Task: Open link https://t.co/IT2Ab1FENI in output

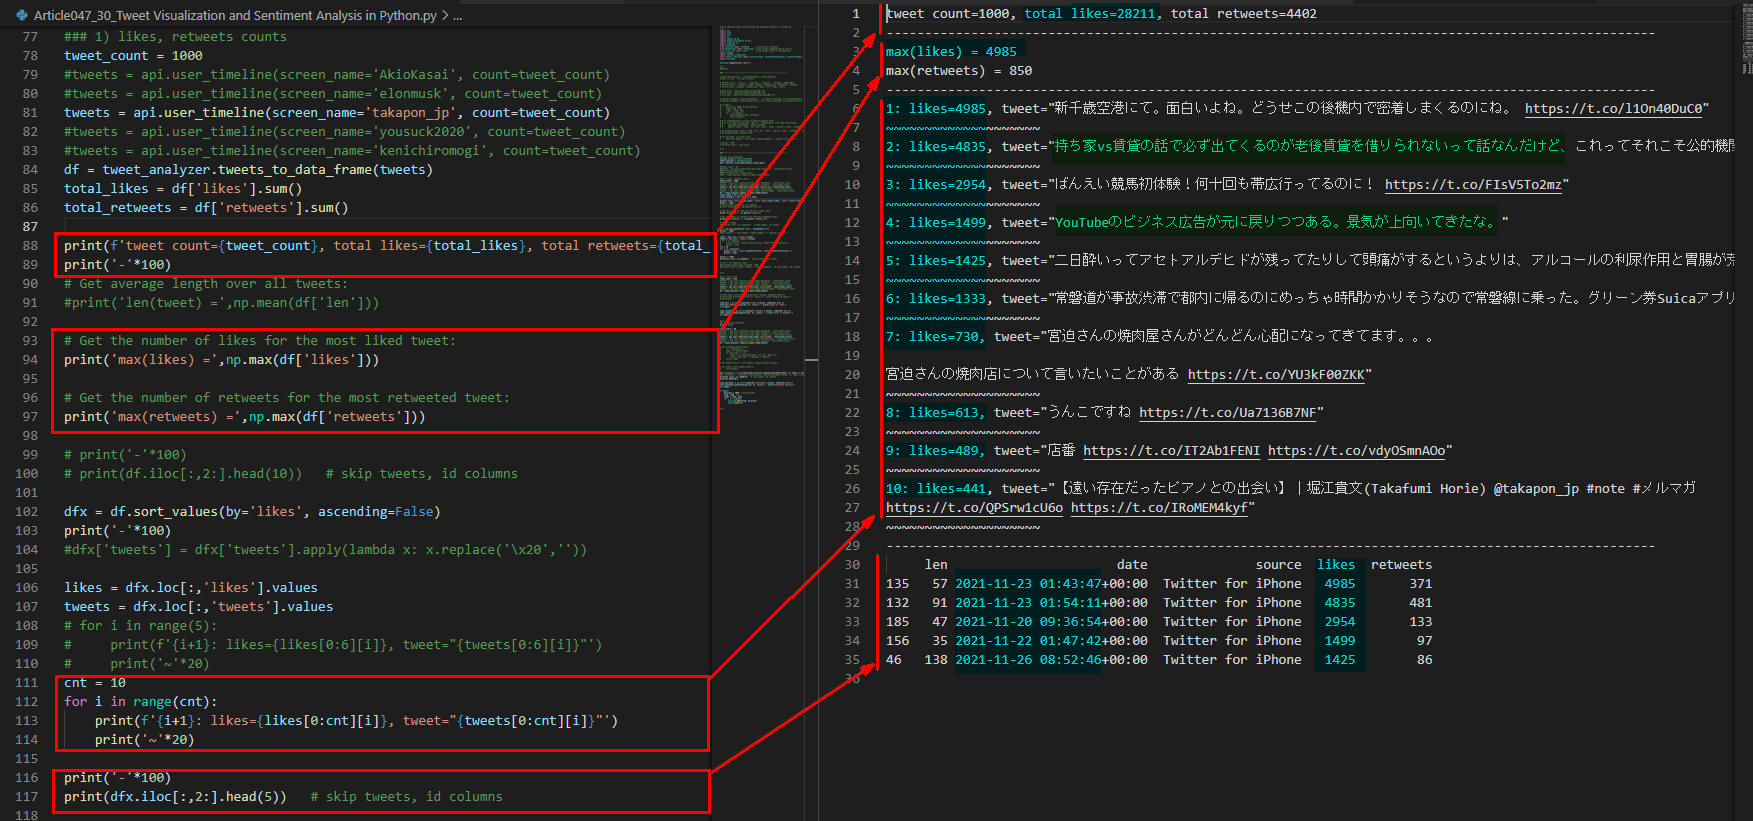Action: (x=1171, y=451)
